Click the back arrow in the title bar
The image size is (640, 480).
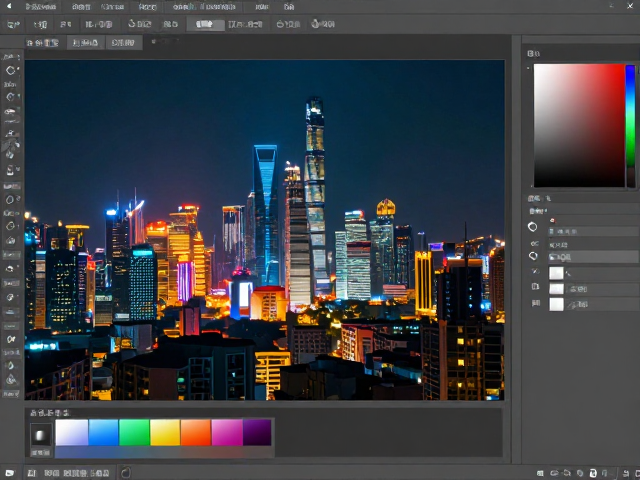point(9,6)
